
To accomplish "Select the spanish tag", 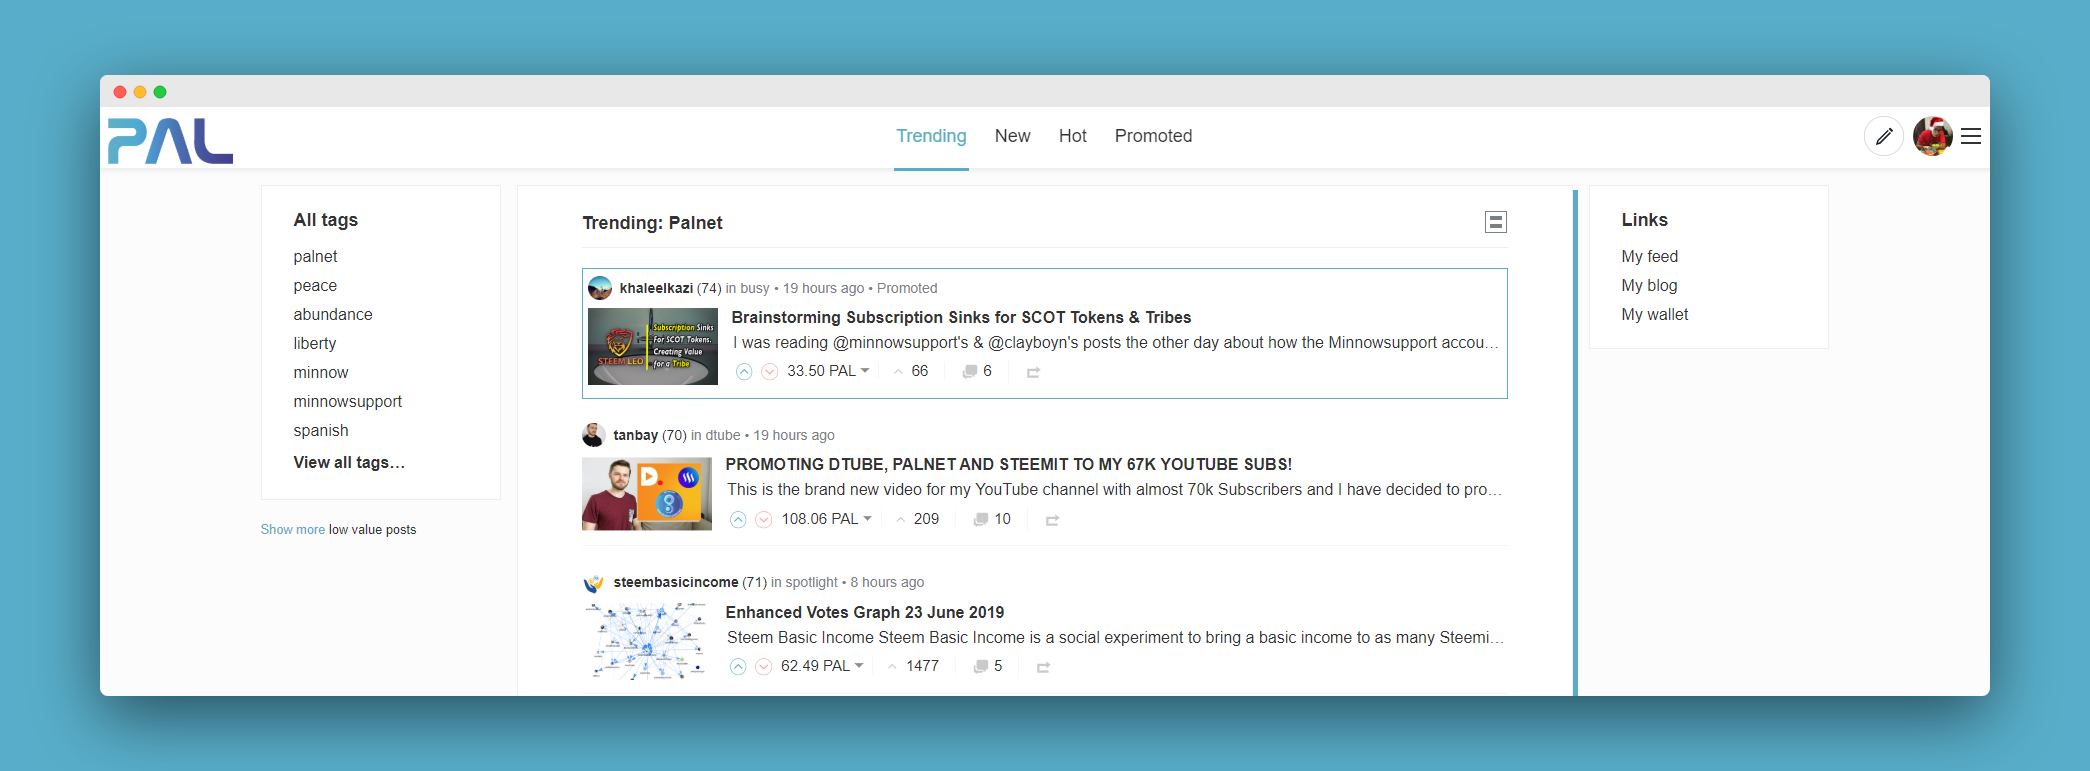I will point(321,431).
